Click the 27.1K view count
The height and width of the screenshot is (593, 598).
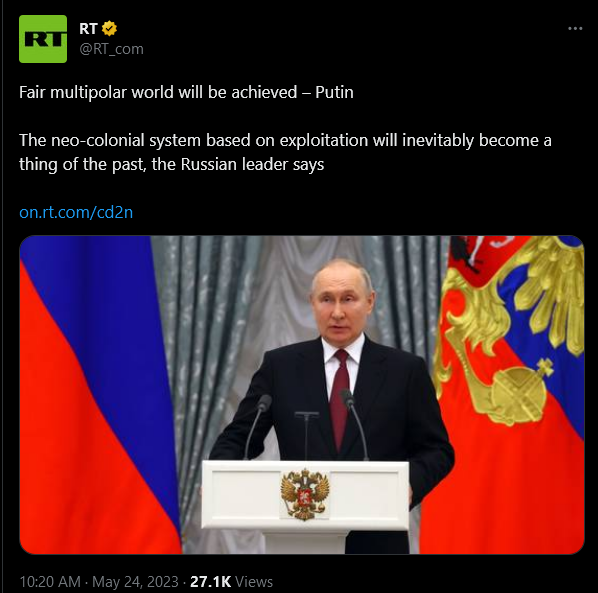pyautogui.click(x=211, y=582)
